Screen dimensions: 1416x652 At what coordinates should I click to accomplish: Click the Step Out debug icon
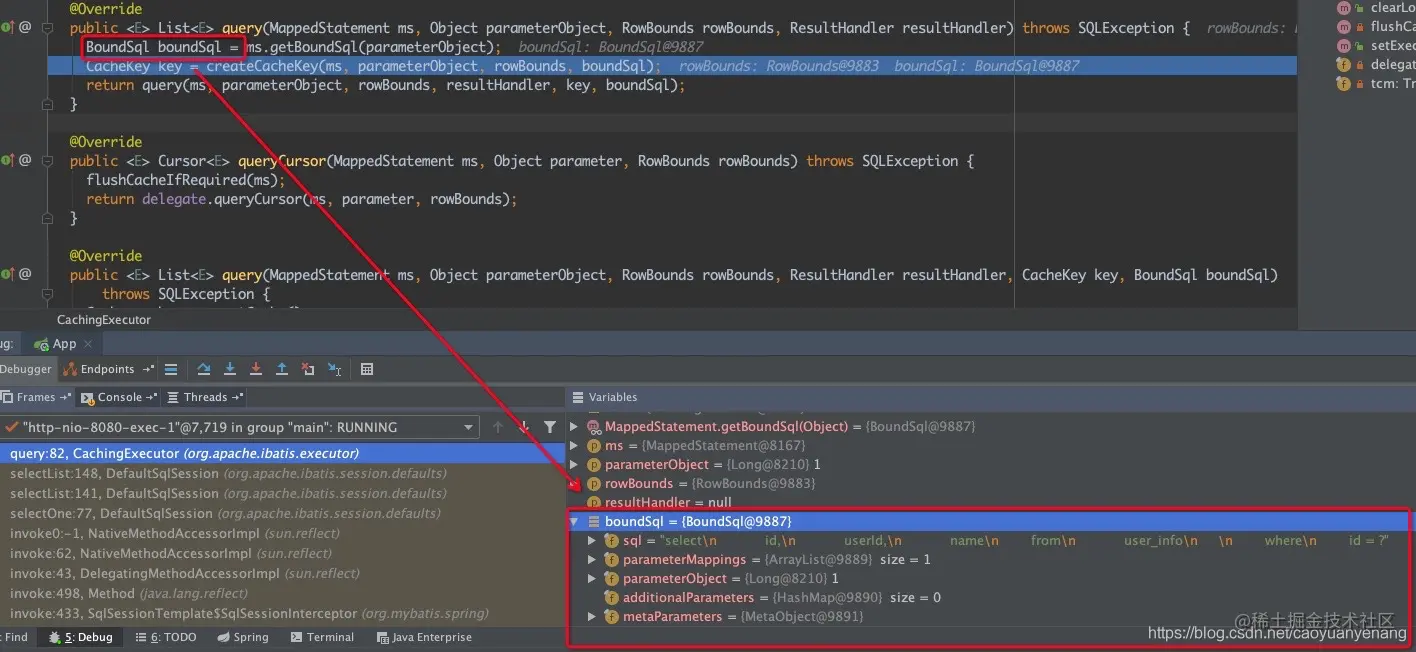click(282, 369)
